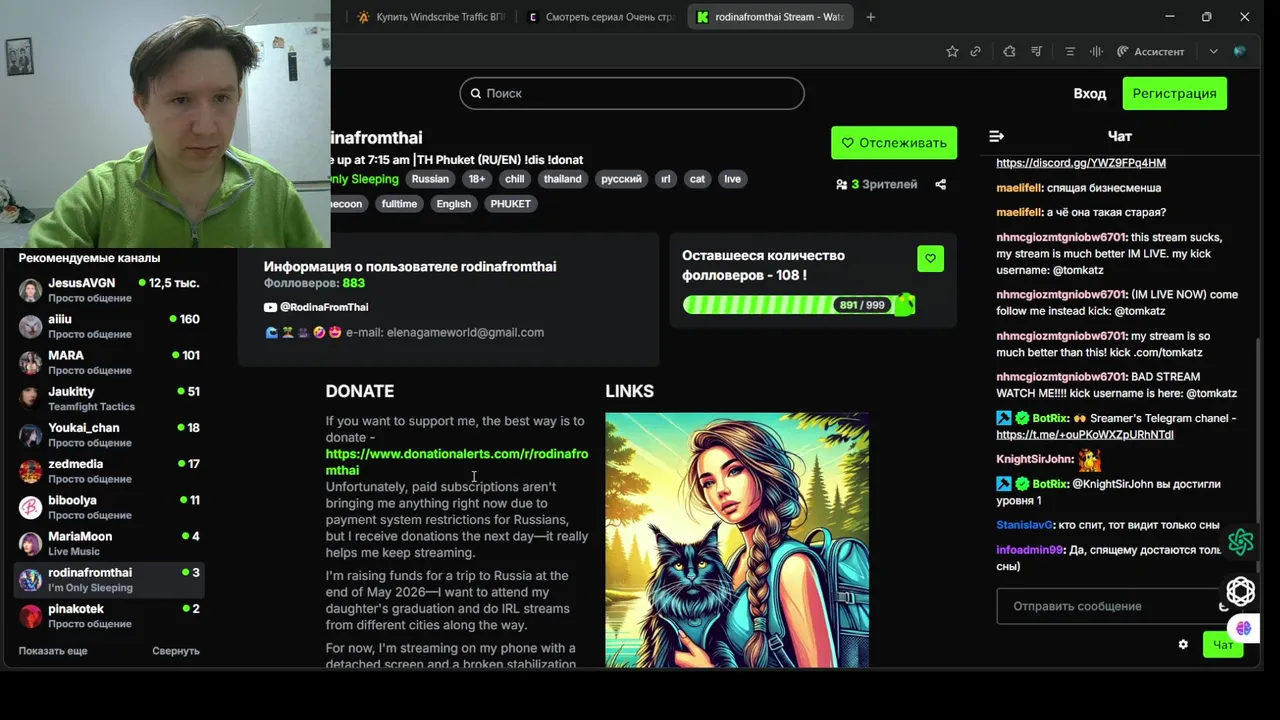Open the Youkai_chan channel

pos(109,434)
